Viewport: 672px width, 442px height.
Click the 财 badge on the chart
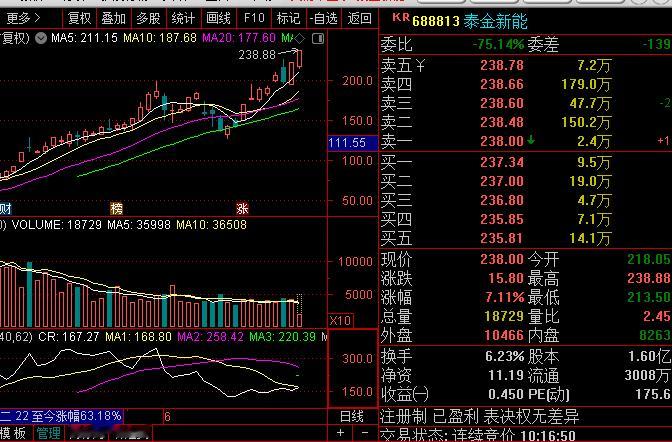[6, 209]
